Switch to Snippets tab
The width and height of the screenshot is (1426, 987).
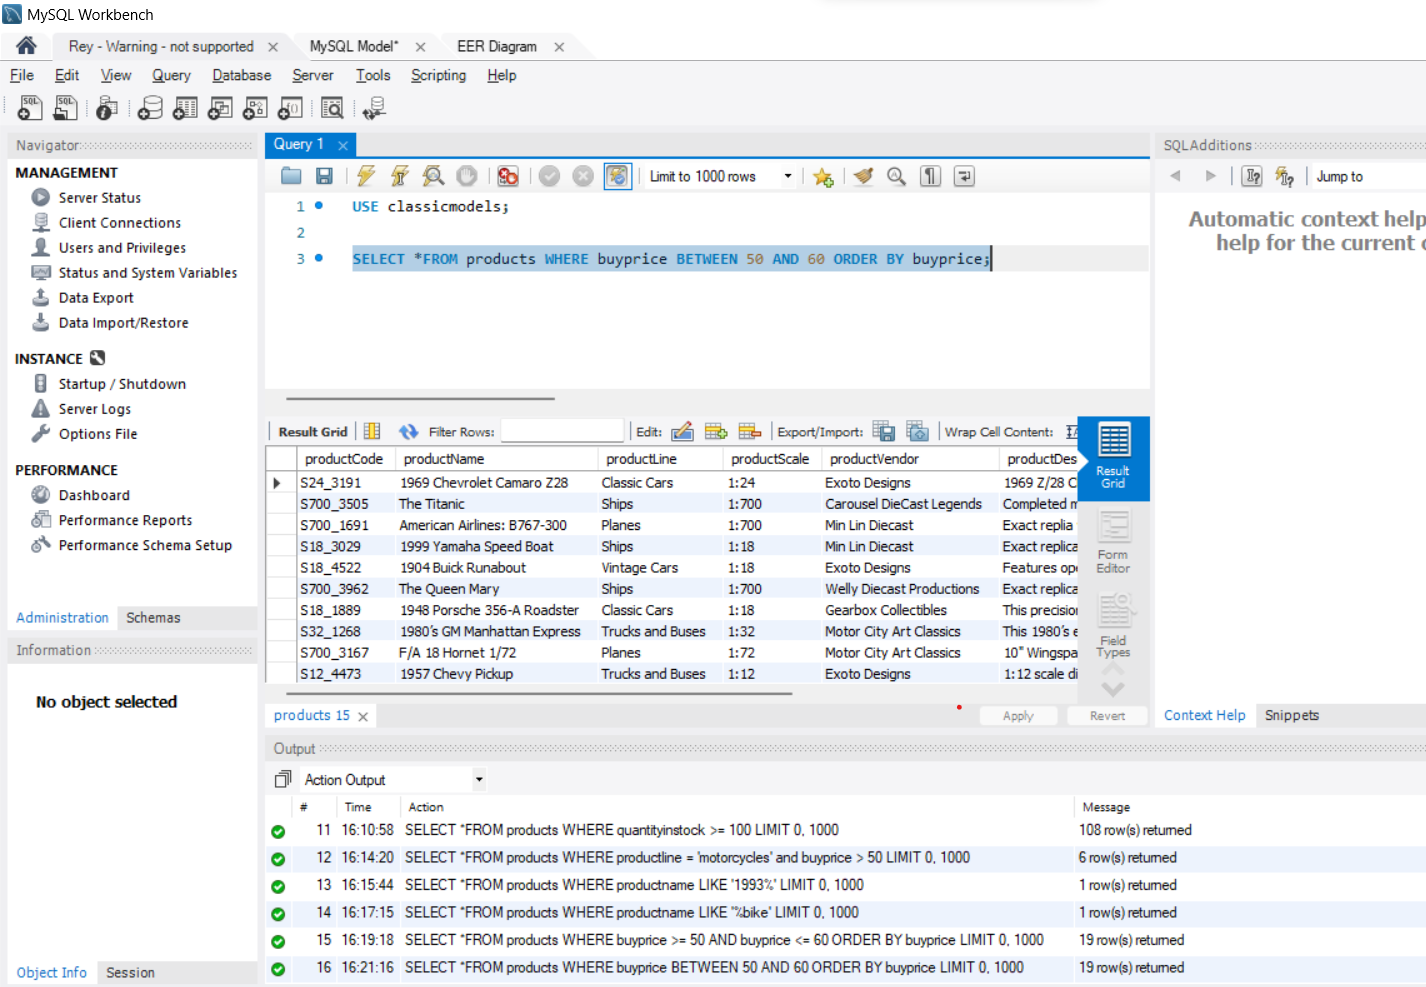click(1292, 715)
